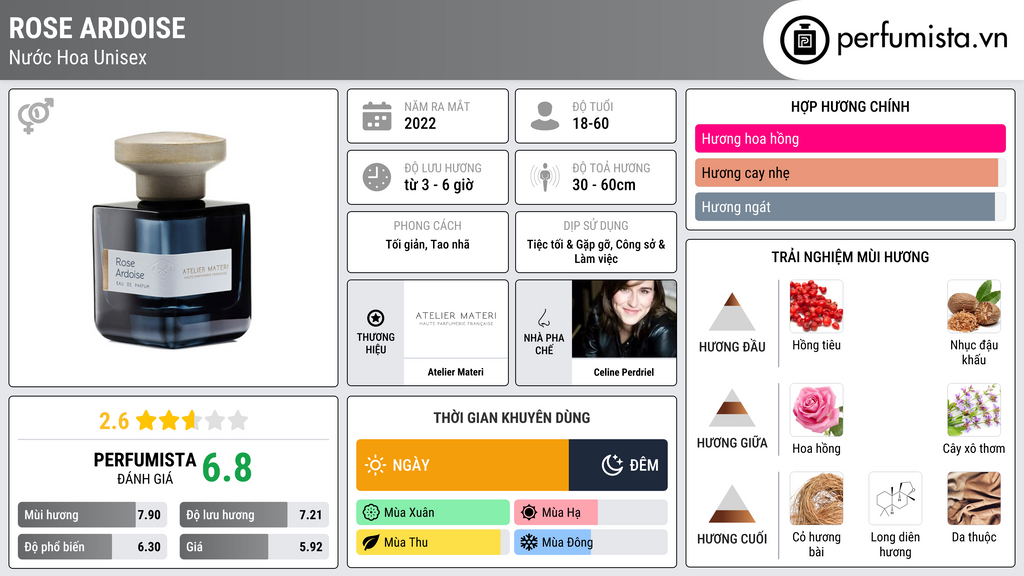Click the perfumista.vn site name
The height and width of the screenshot is (576, 1024).
coord(922,39)
